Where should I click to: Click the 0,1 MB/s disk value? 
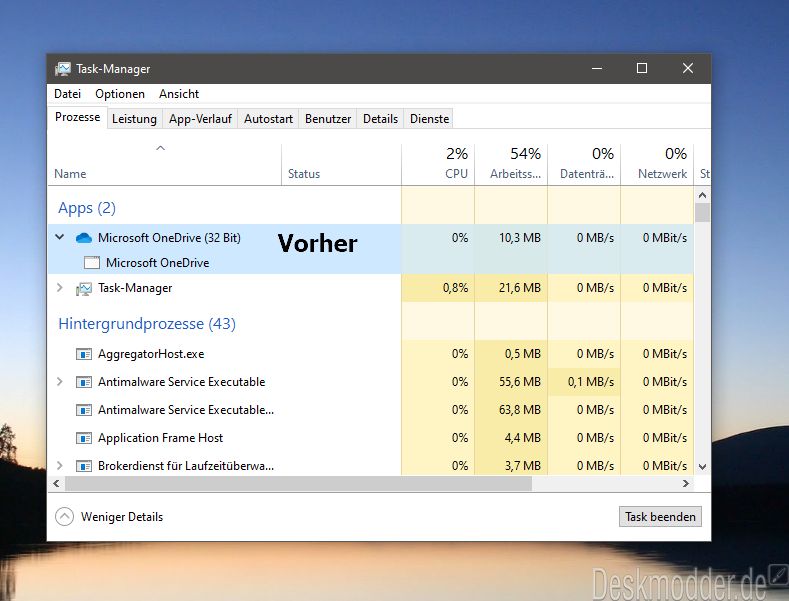click(x=591, y=382)
